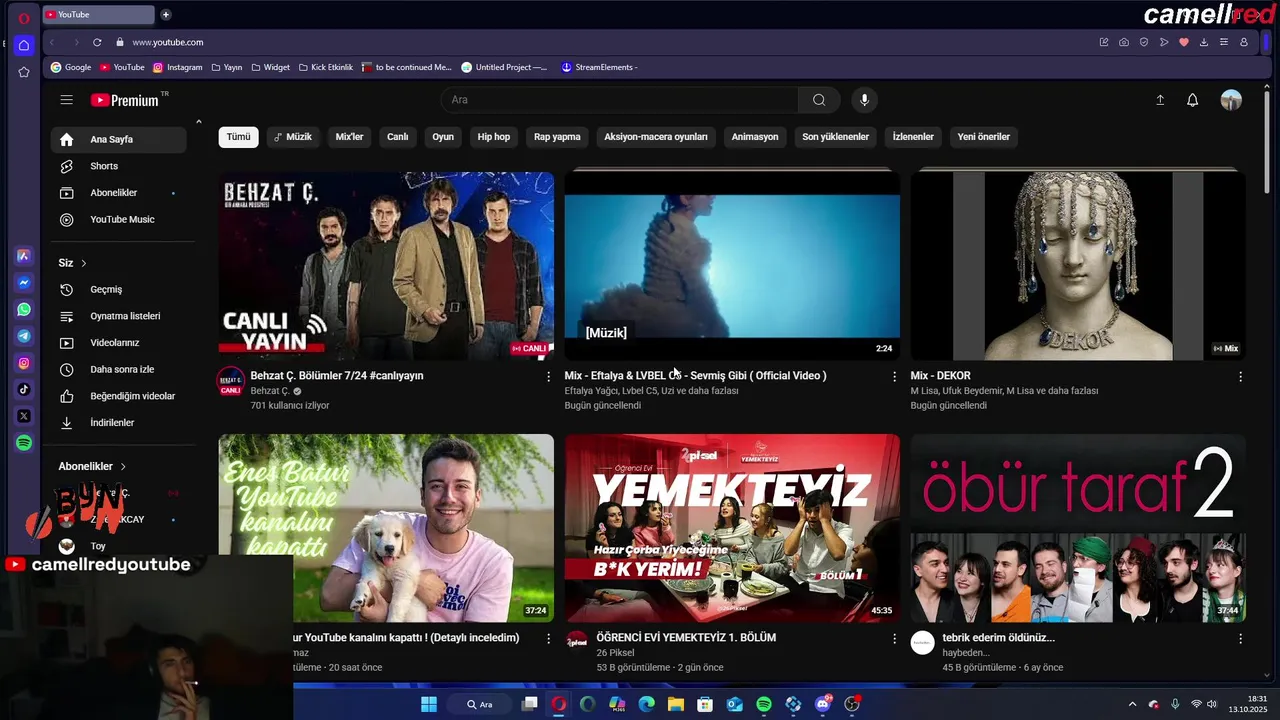Screen dimensions: 1280x720
Task: Select the Tümü filter chip
Action: pos(238,137)
